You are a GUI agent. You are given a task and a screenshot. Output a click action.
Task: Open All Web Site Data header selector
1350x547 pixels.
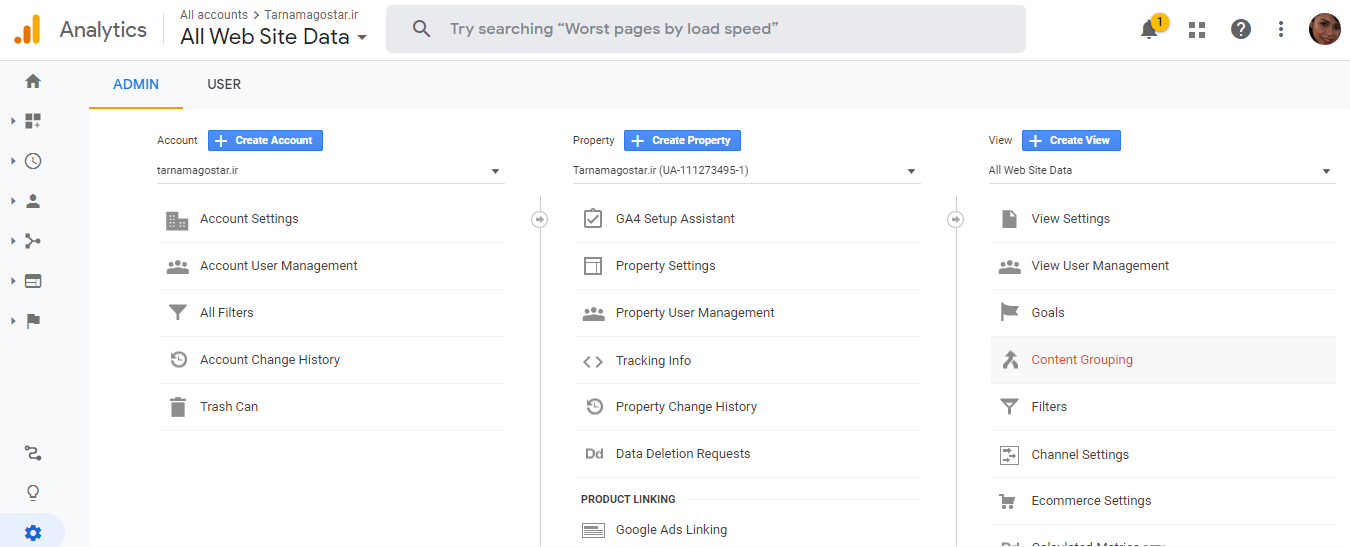point(273,37)
